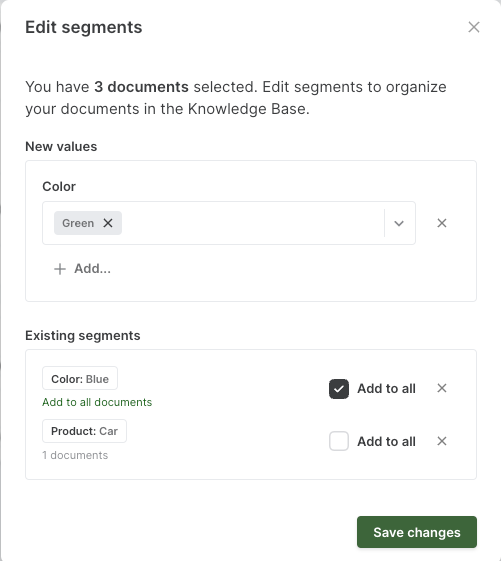Close the Edit segments dialog

474,27
